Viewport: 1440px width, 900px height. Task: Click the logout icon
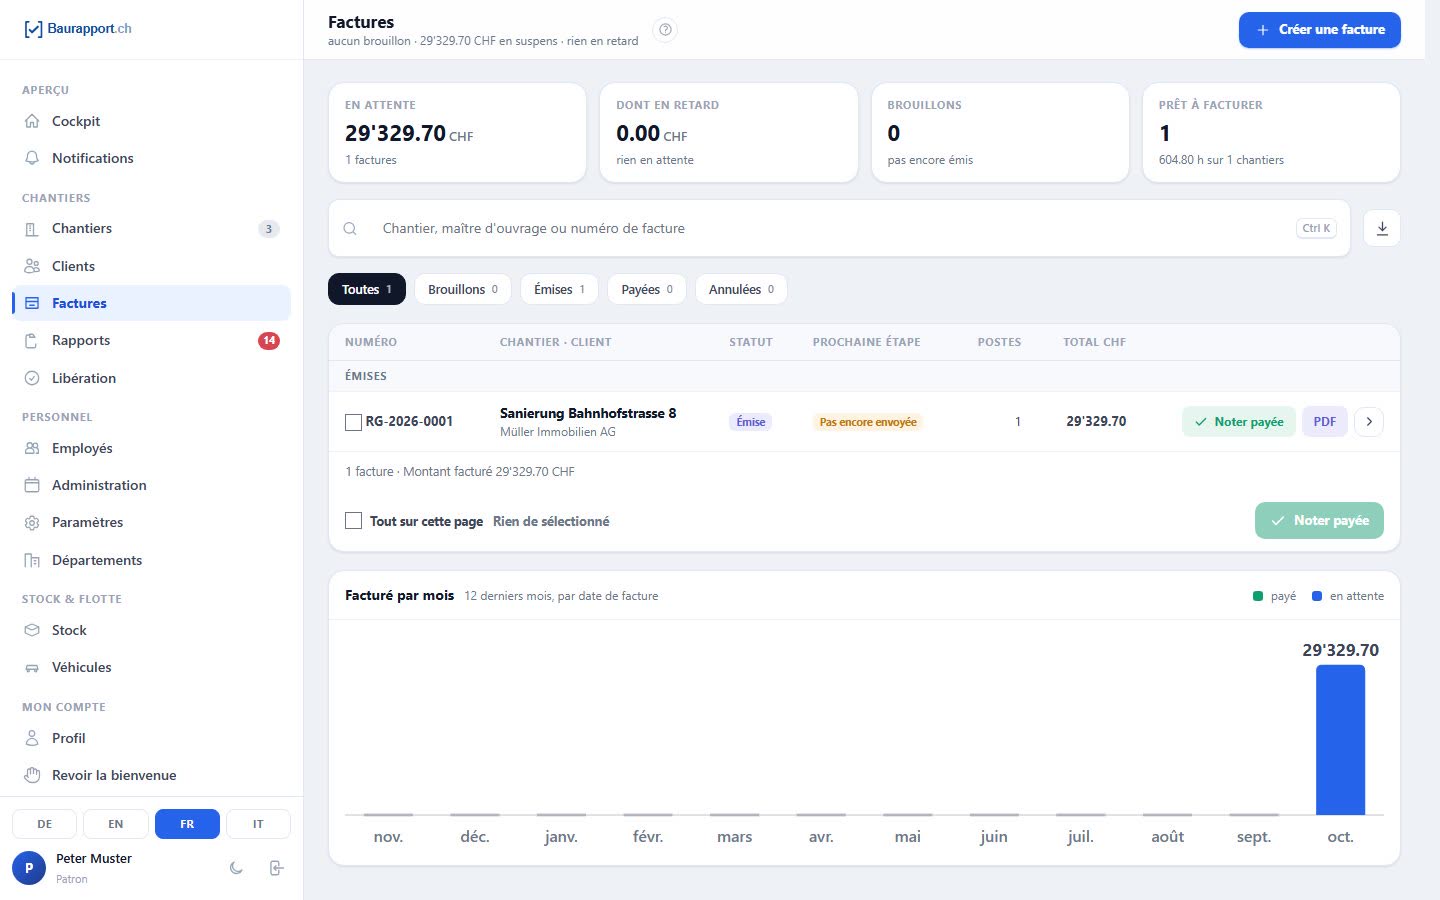point(277,868)
